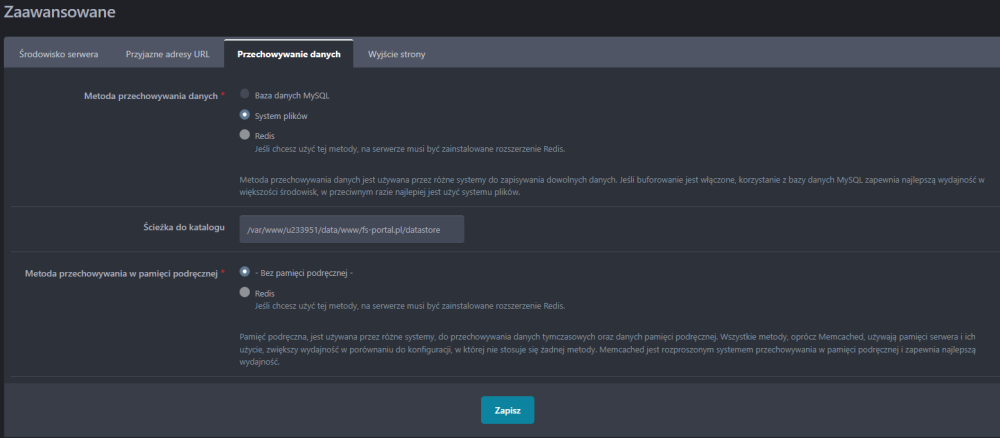Switch to Przyjazne adresy URL tab
Image resolution: width=1000 pixels, height=438 pixels.
(x=167, y=54)
